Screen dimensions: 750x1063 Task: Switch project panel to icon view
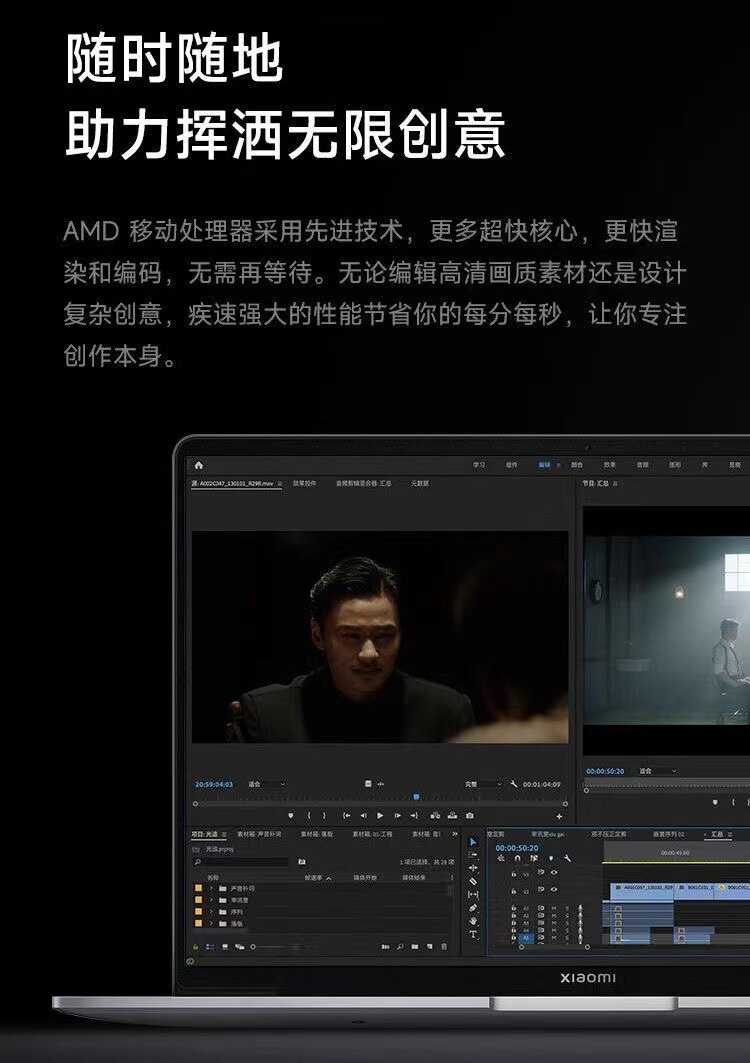point(225,946)
